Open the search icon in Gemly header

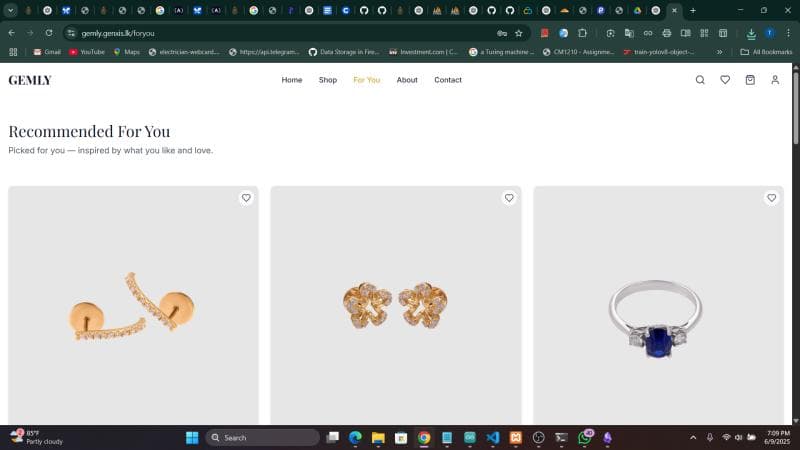(700, 80)
